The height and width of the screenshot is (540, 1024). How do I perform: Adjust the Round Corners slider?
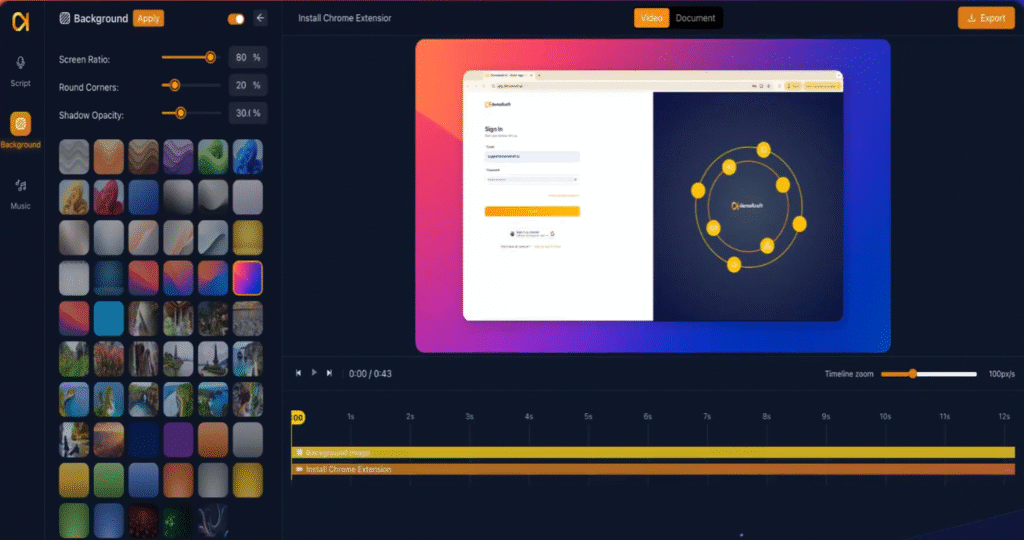point(175,86)
